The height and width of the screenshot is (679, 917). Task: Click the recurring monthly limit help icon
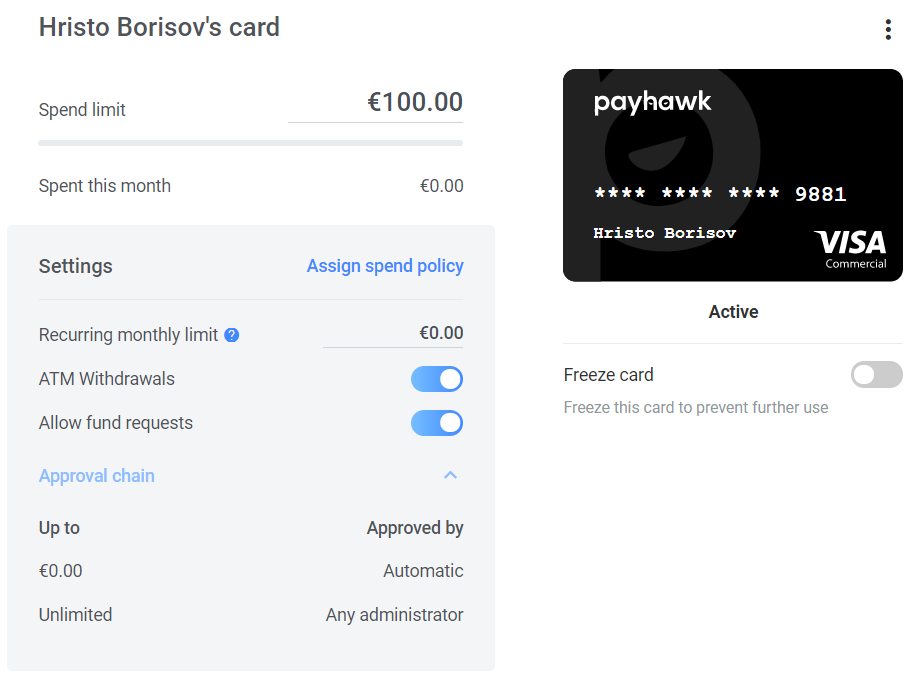(232, 335)
